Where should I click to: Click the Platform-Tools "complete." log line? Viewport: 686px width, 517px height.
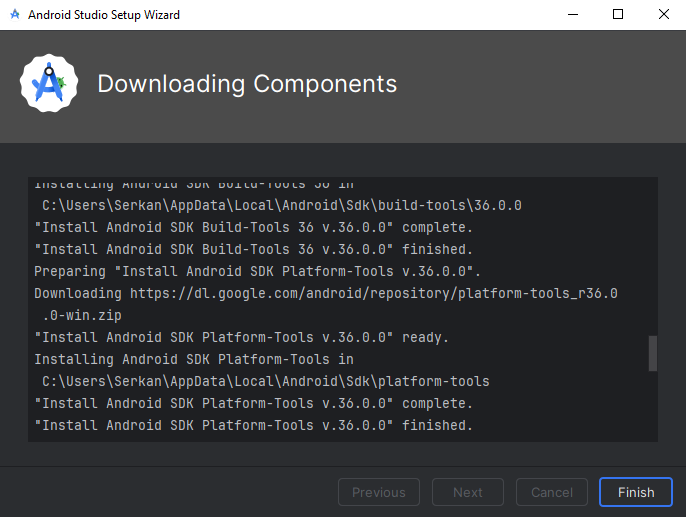pyautogui.click(x=253, y=403)
